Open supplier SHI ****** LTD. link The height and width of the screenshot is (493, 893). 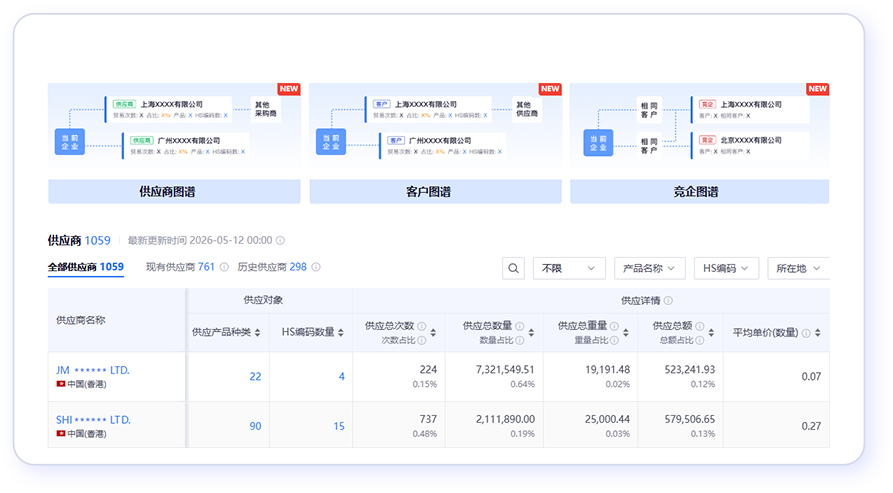coord(93,420)
